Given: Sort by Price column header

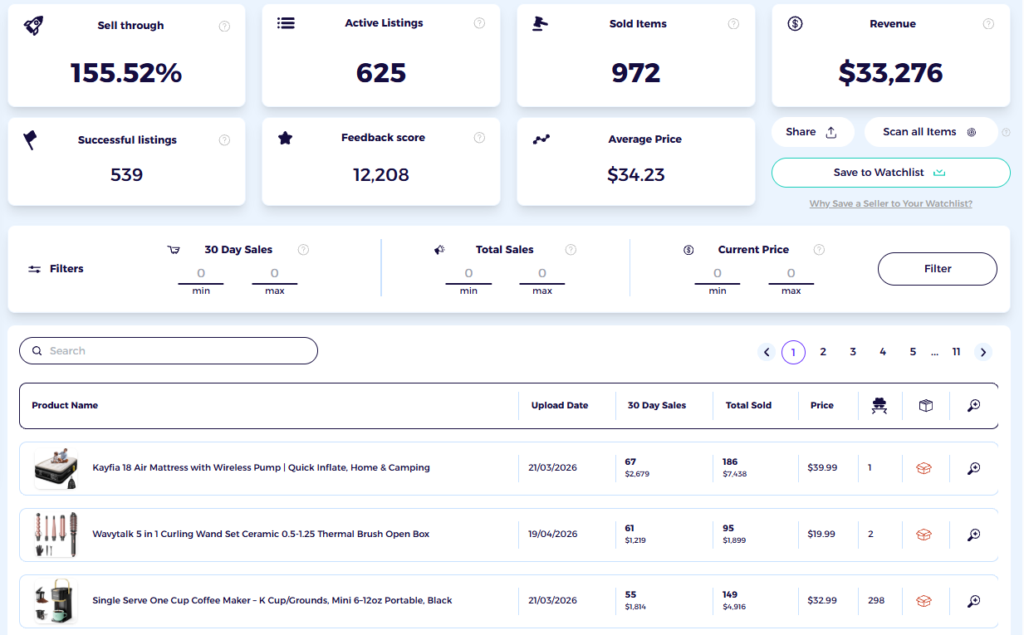Looking at the screenshot, I should coord(822,406).
